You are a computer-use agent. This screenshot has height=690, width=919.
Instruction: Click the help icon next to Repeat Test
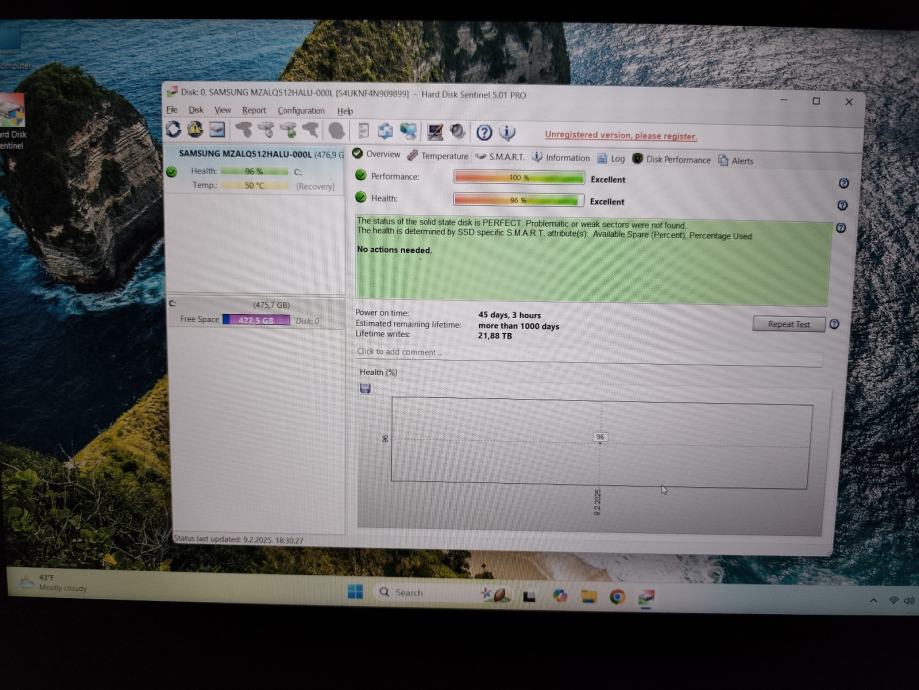pos(834,324)
